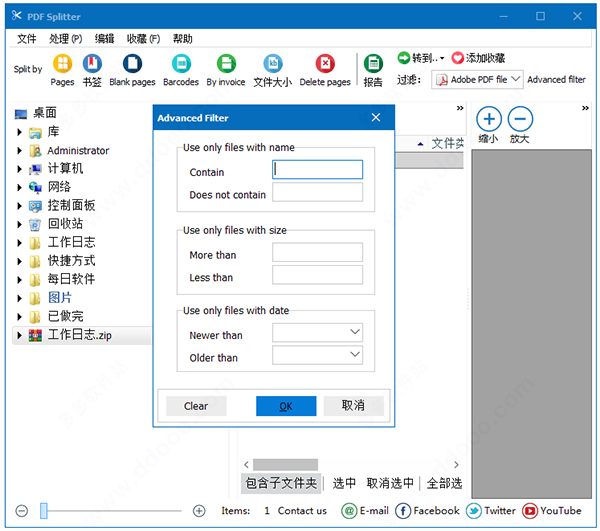Expand file list toolbar overflow chevron

coord(460,108)
